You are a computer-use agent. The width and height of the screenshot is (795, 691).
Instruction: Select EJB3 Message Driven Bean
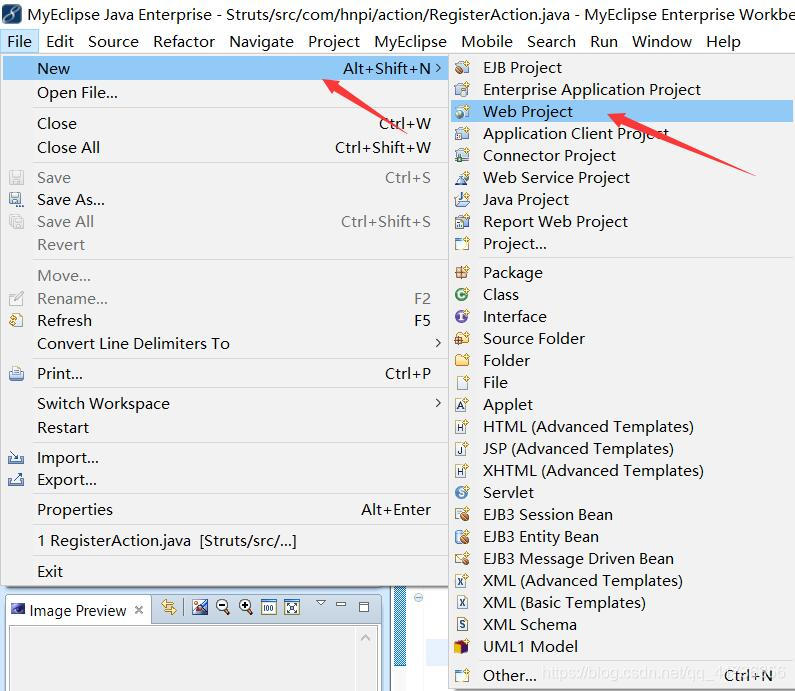(621, 559)
